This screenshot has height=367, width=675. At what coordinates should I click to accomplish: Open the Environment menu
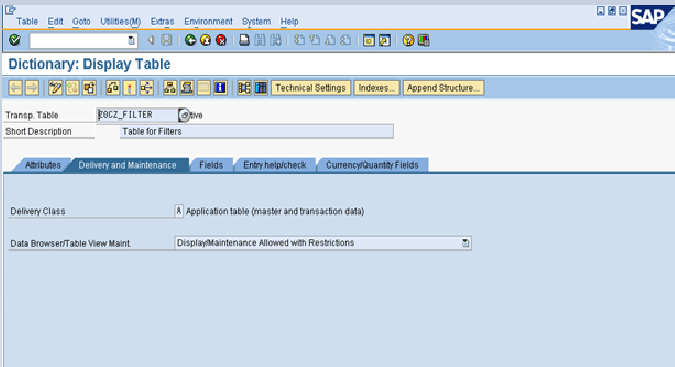[208, 21]
